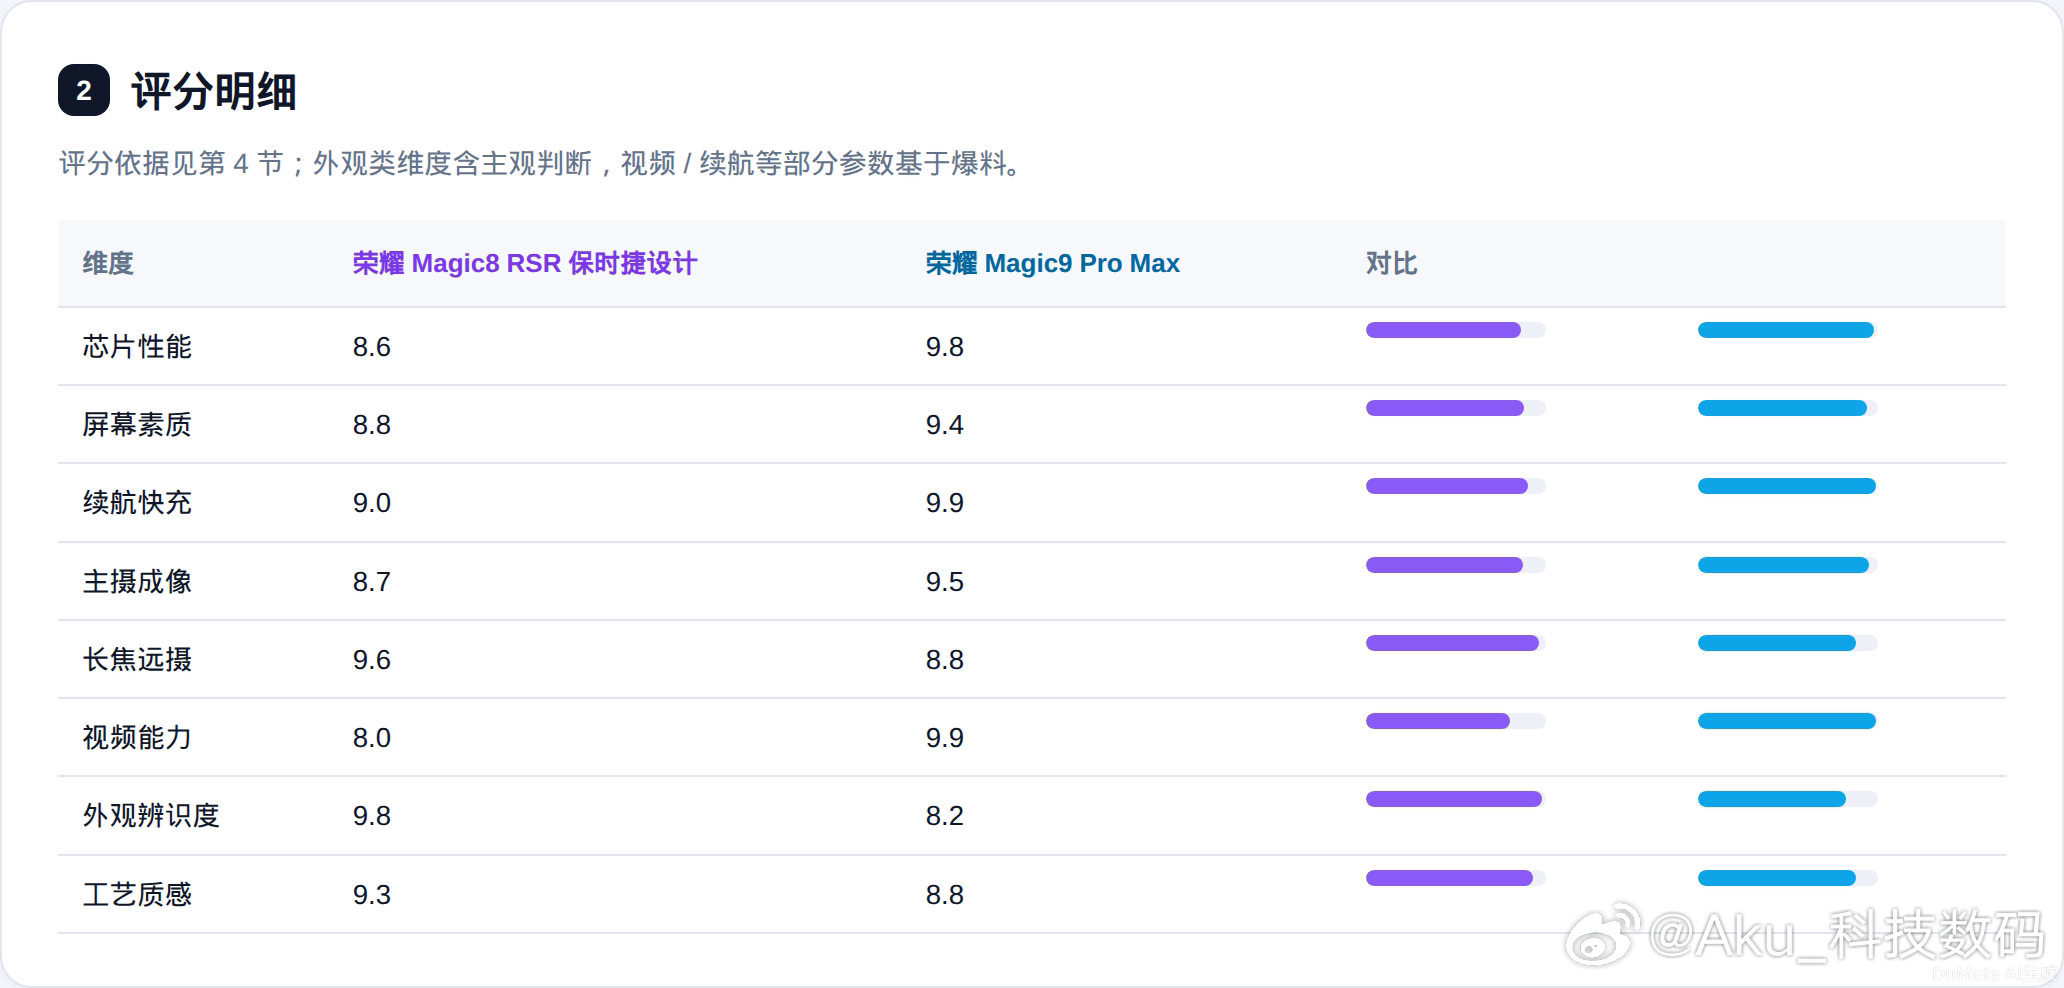Select the blue comparison bar for 续航快充
The image size is (2064, 988).
[1787, 486]
